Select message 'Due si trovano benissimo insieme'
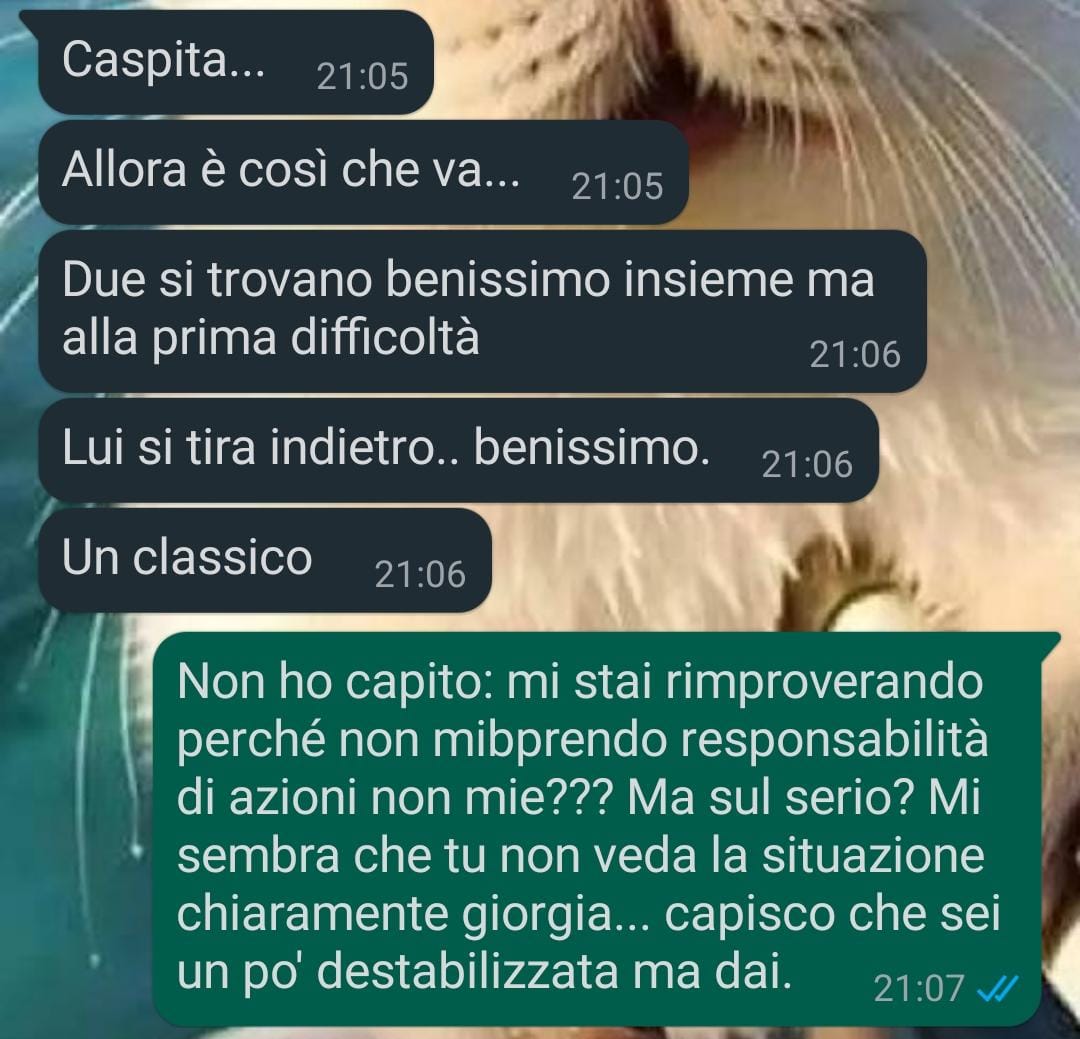Viewport: 1080px width, 1039px height. point(482,311)
